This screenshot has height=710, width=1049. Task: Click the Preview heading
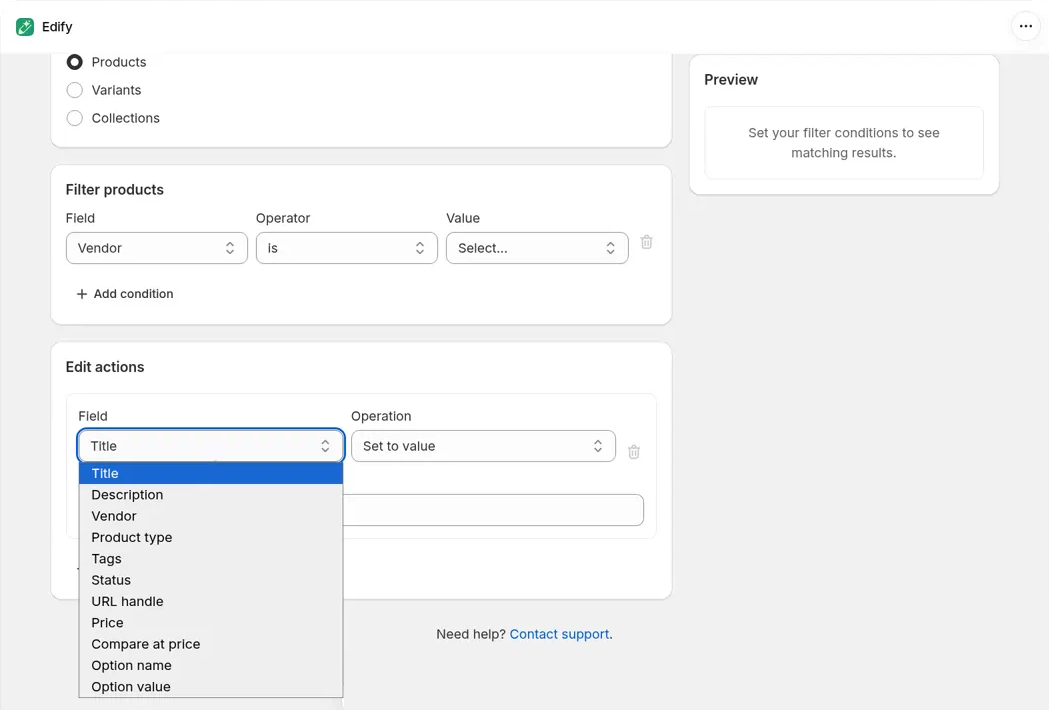pyautogui.click(x=731, y=80)
